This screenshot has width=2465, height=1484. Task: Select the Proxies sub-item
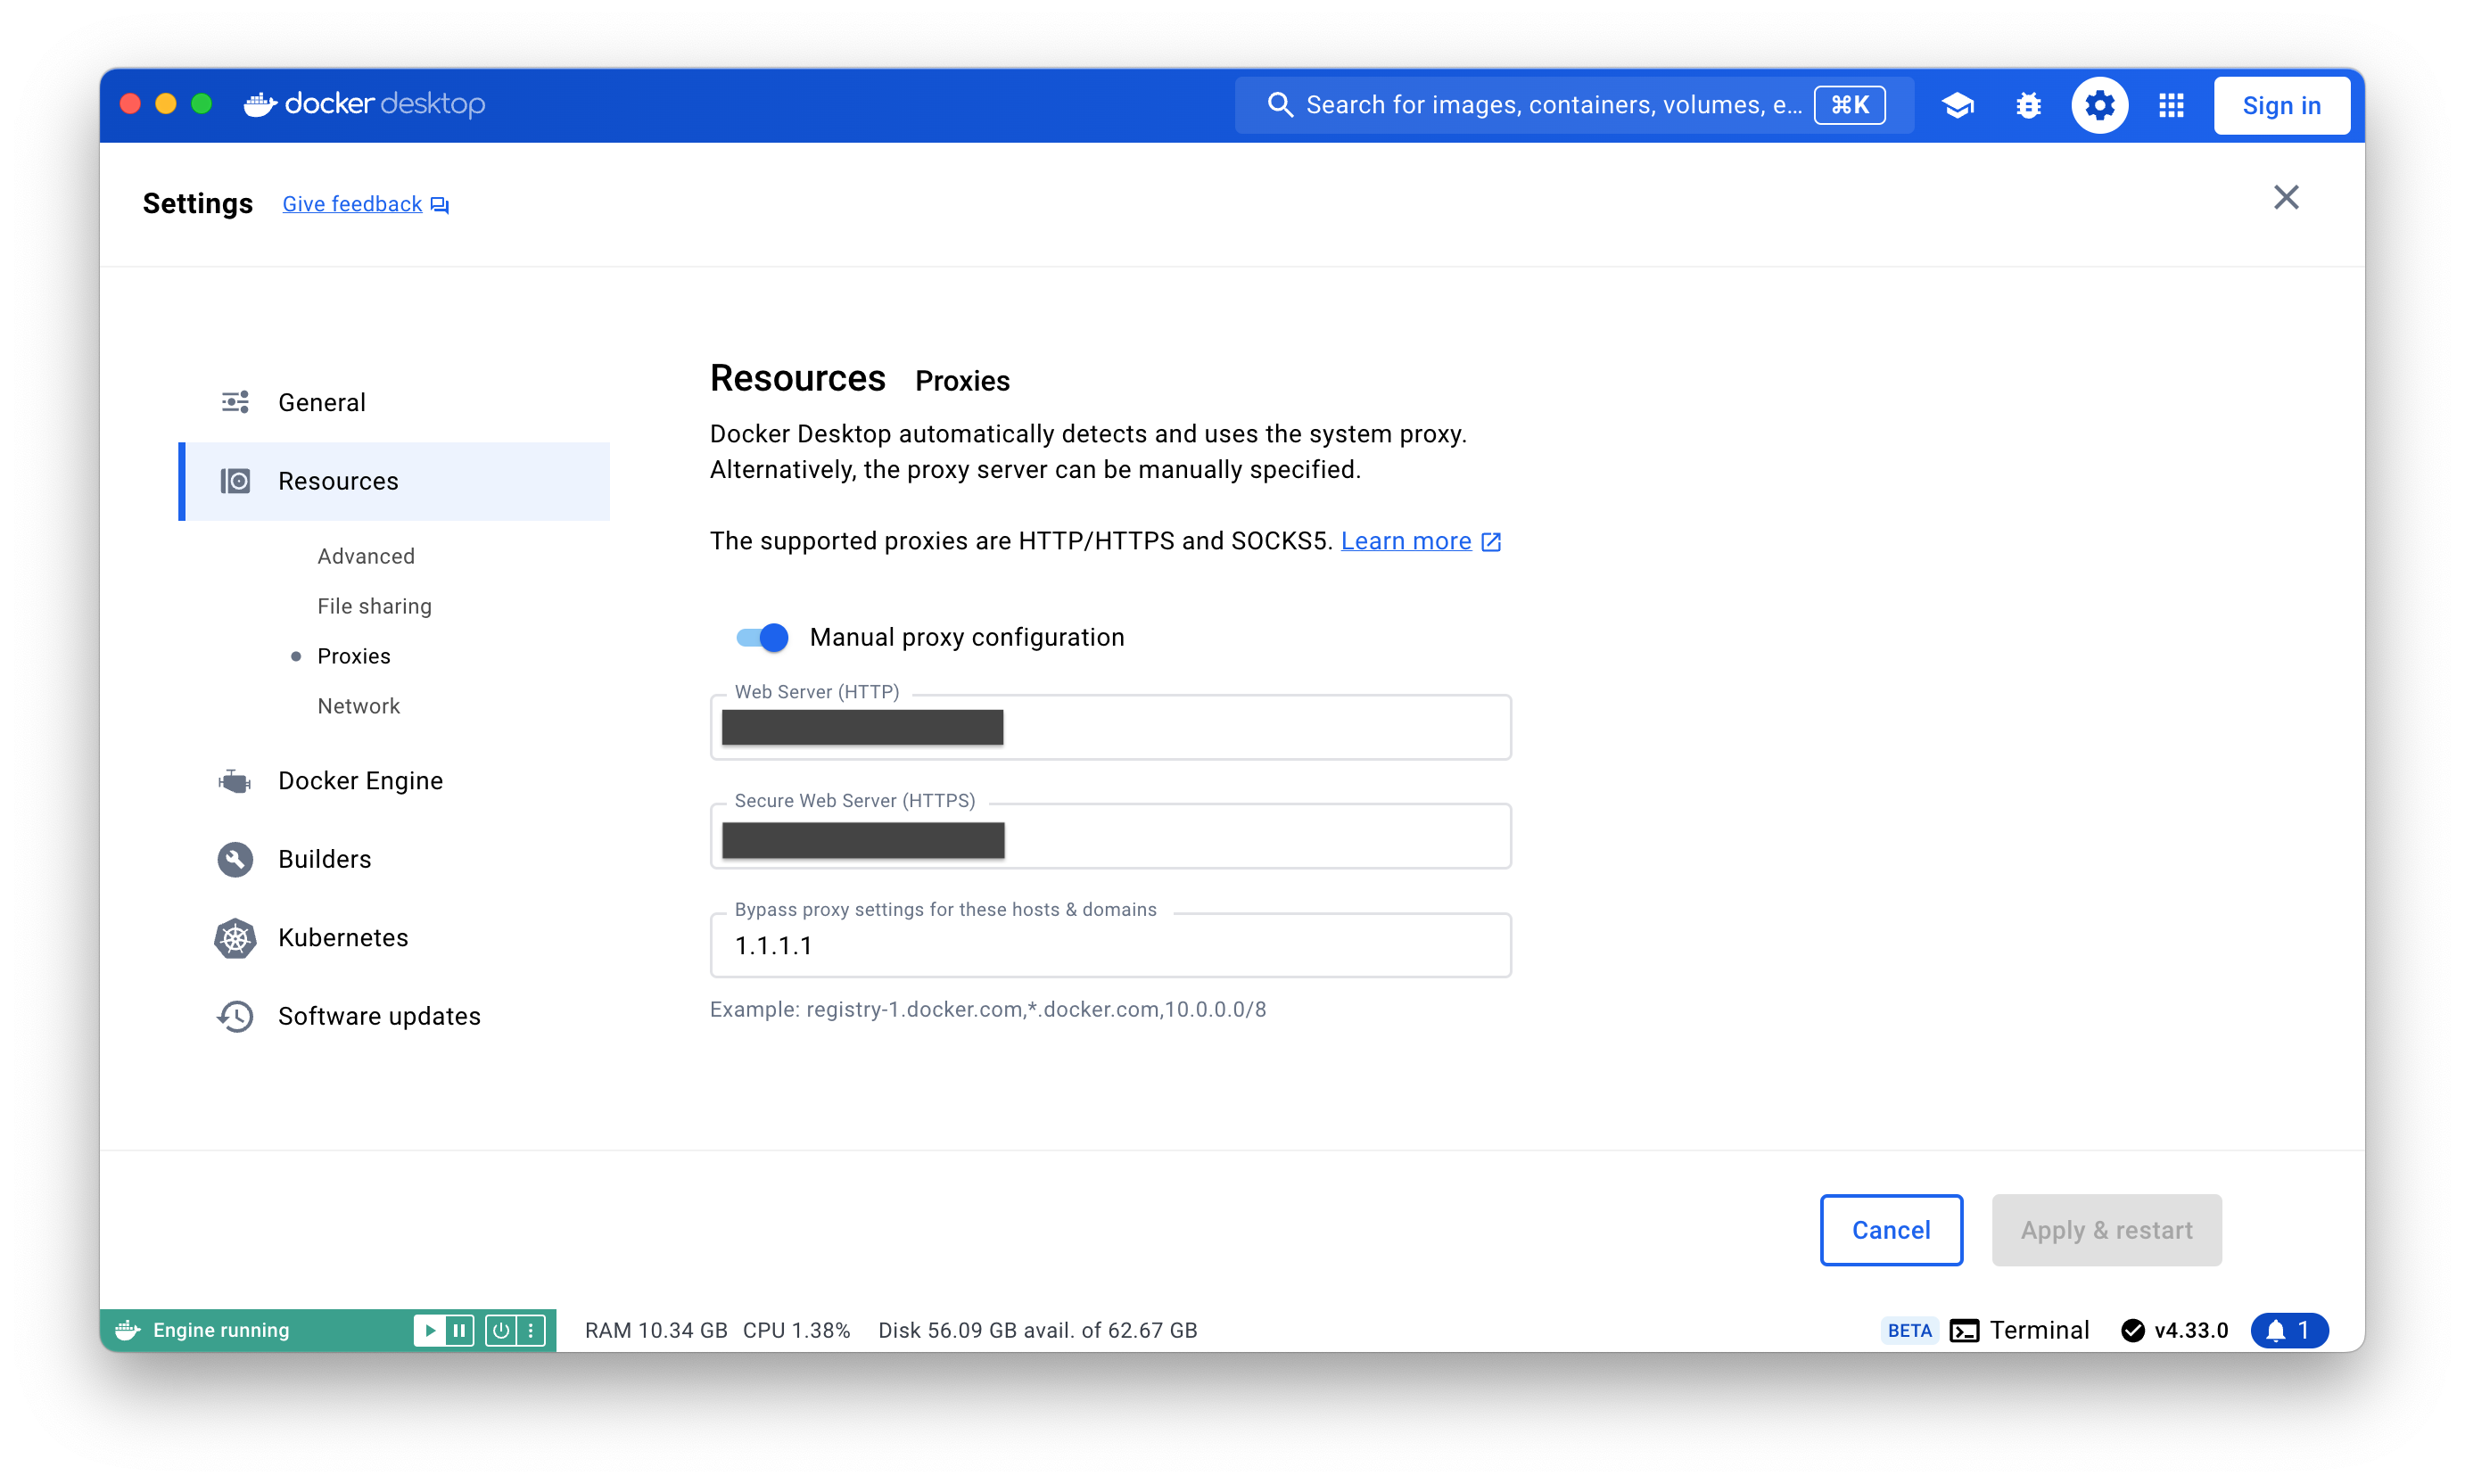click(x=353, y=656)
